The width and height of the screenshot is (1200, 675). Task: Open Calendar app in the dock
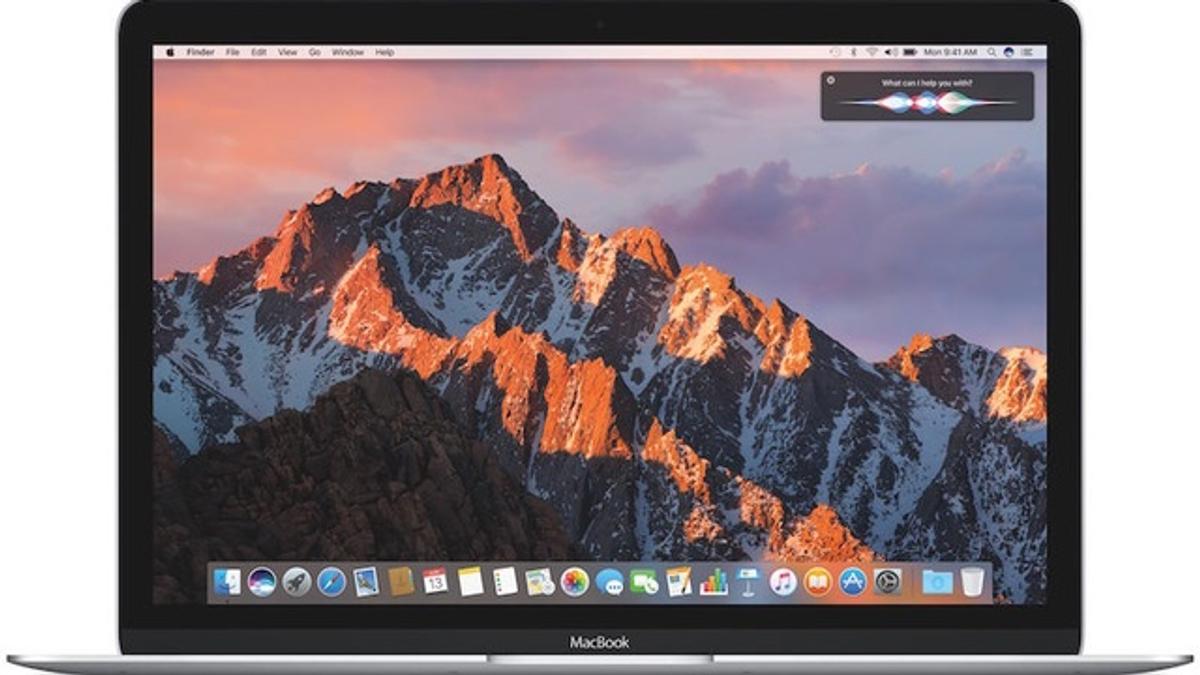435,581
